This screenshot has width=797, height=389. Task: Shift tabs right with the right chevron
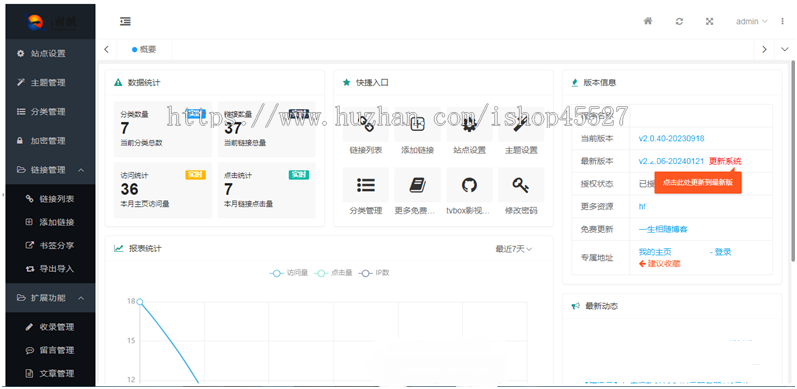coord(764,49)
